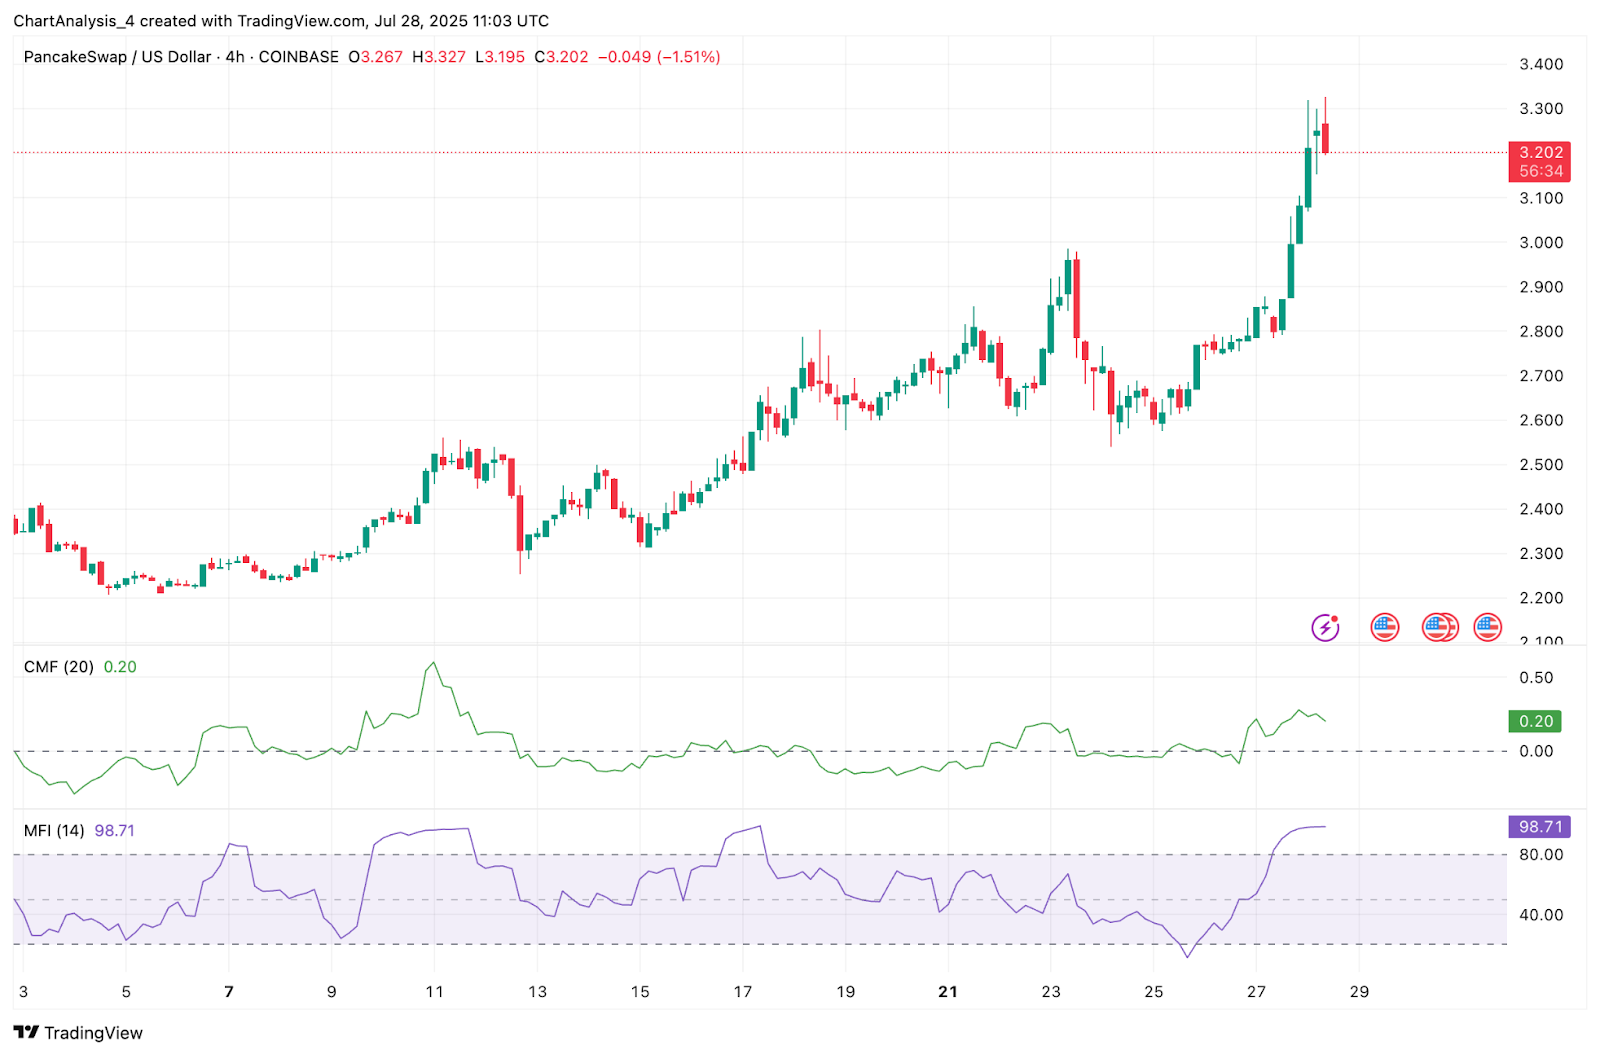The width and height of the screenshot is (1600, 1055).
Task: Click the date label 11 on time axis
Action: [x=434, y=992]
